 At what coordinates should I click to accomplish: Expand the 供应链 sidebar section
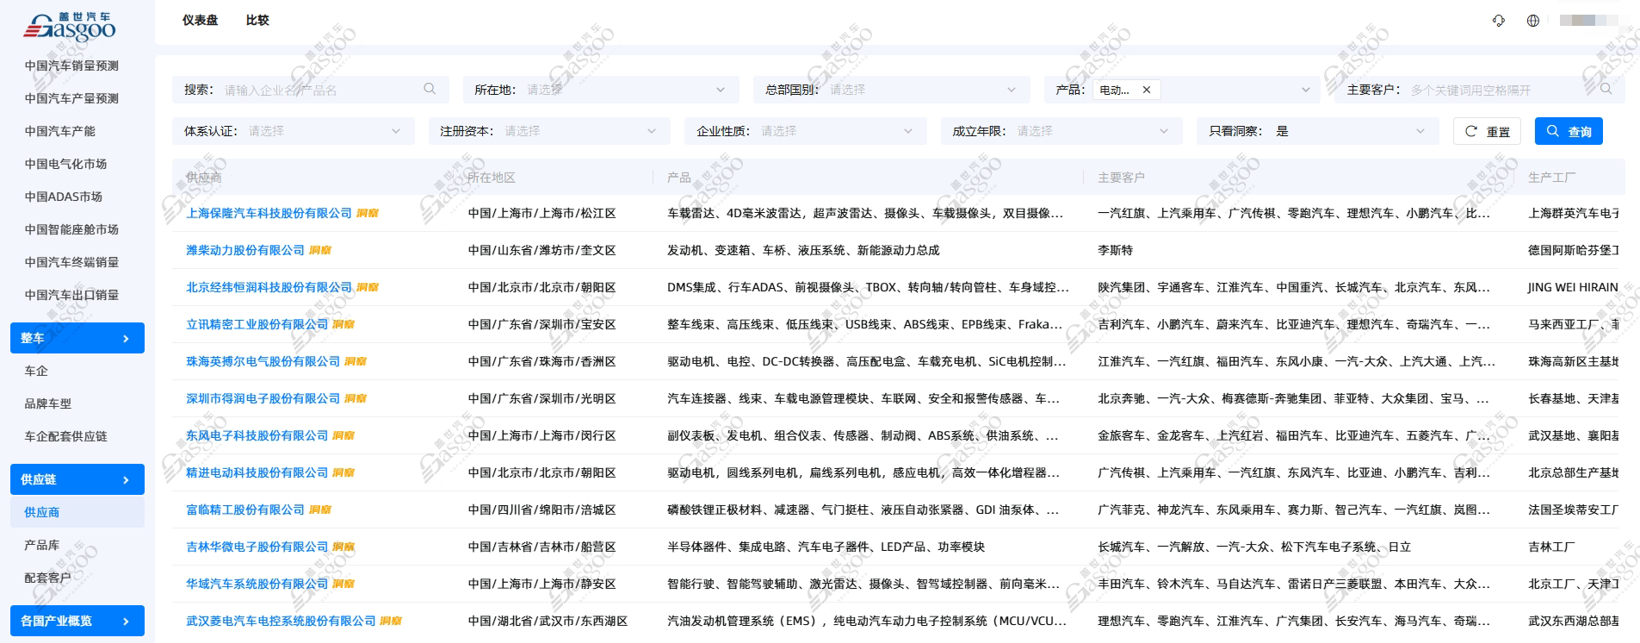coord(77,480)
